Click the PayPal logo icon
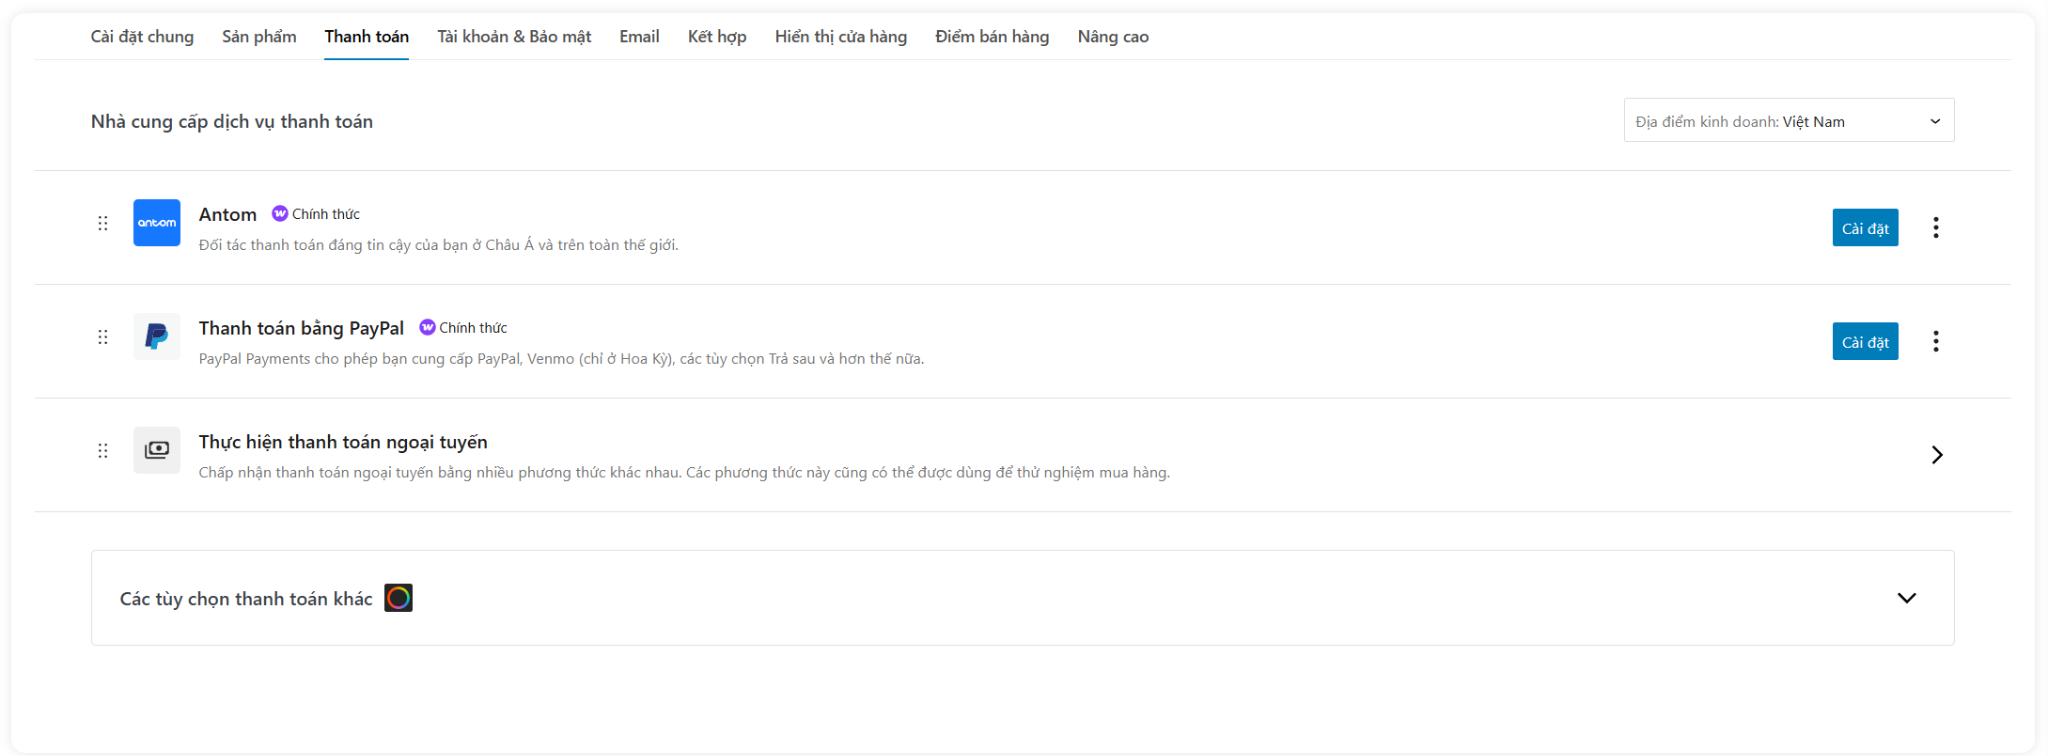2048x756 pixels. pyautogui.click(x=157, y=337)
